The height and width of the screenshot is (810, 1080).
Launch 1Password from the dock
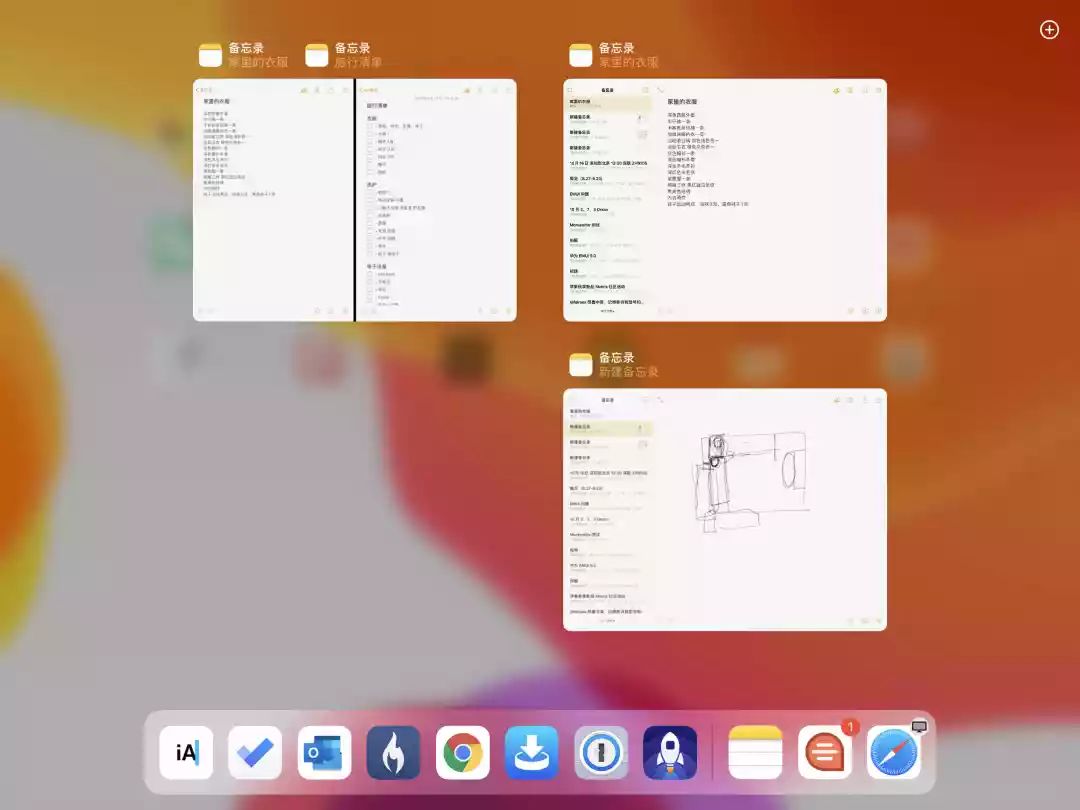[601, 752]
